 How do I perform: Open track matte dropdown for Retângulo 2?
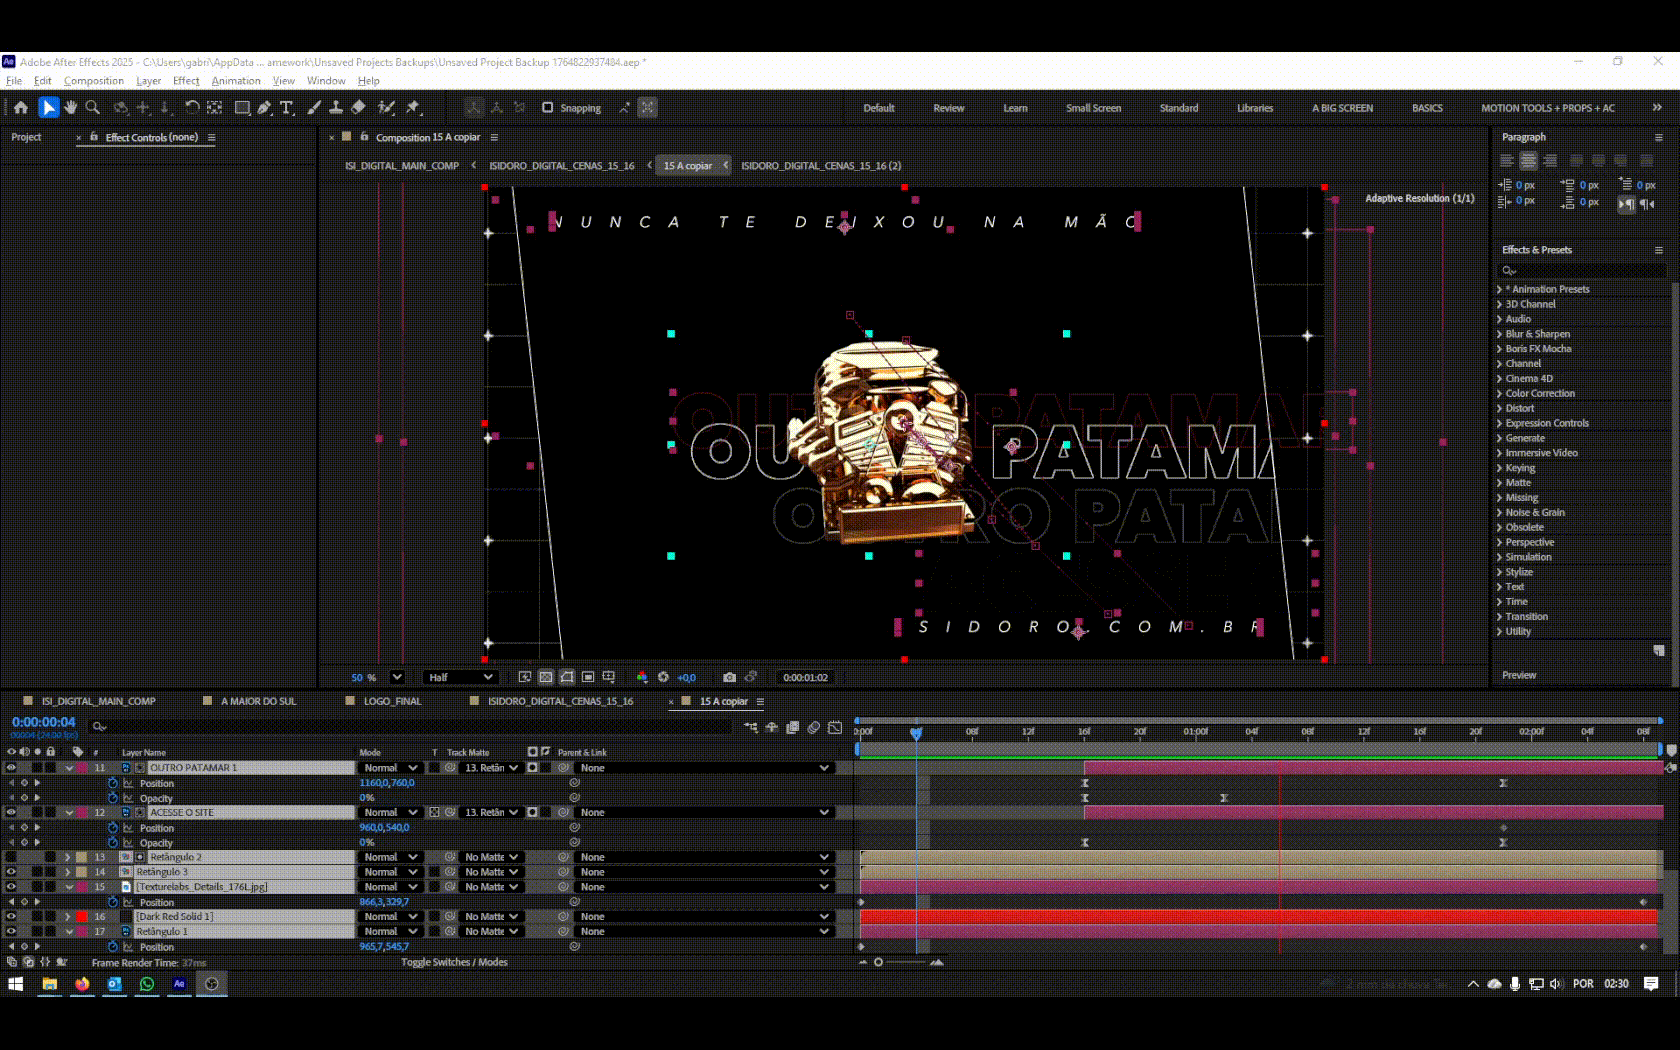tap(492, 857)
